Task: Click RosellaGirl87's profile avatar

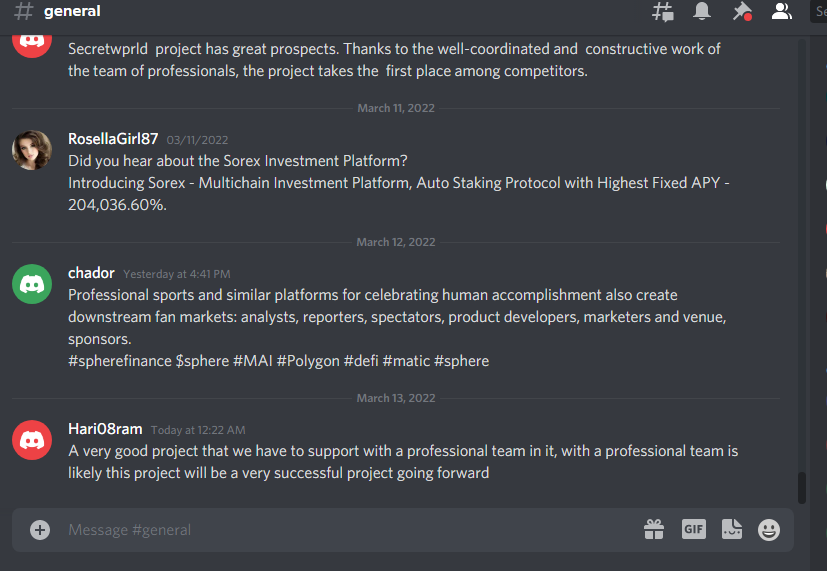Action: point(32,150)
